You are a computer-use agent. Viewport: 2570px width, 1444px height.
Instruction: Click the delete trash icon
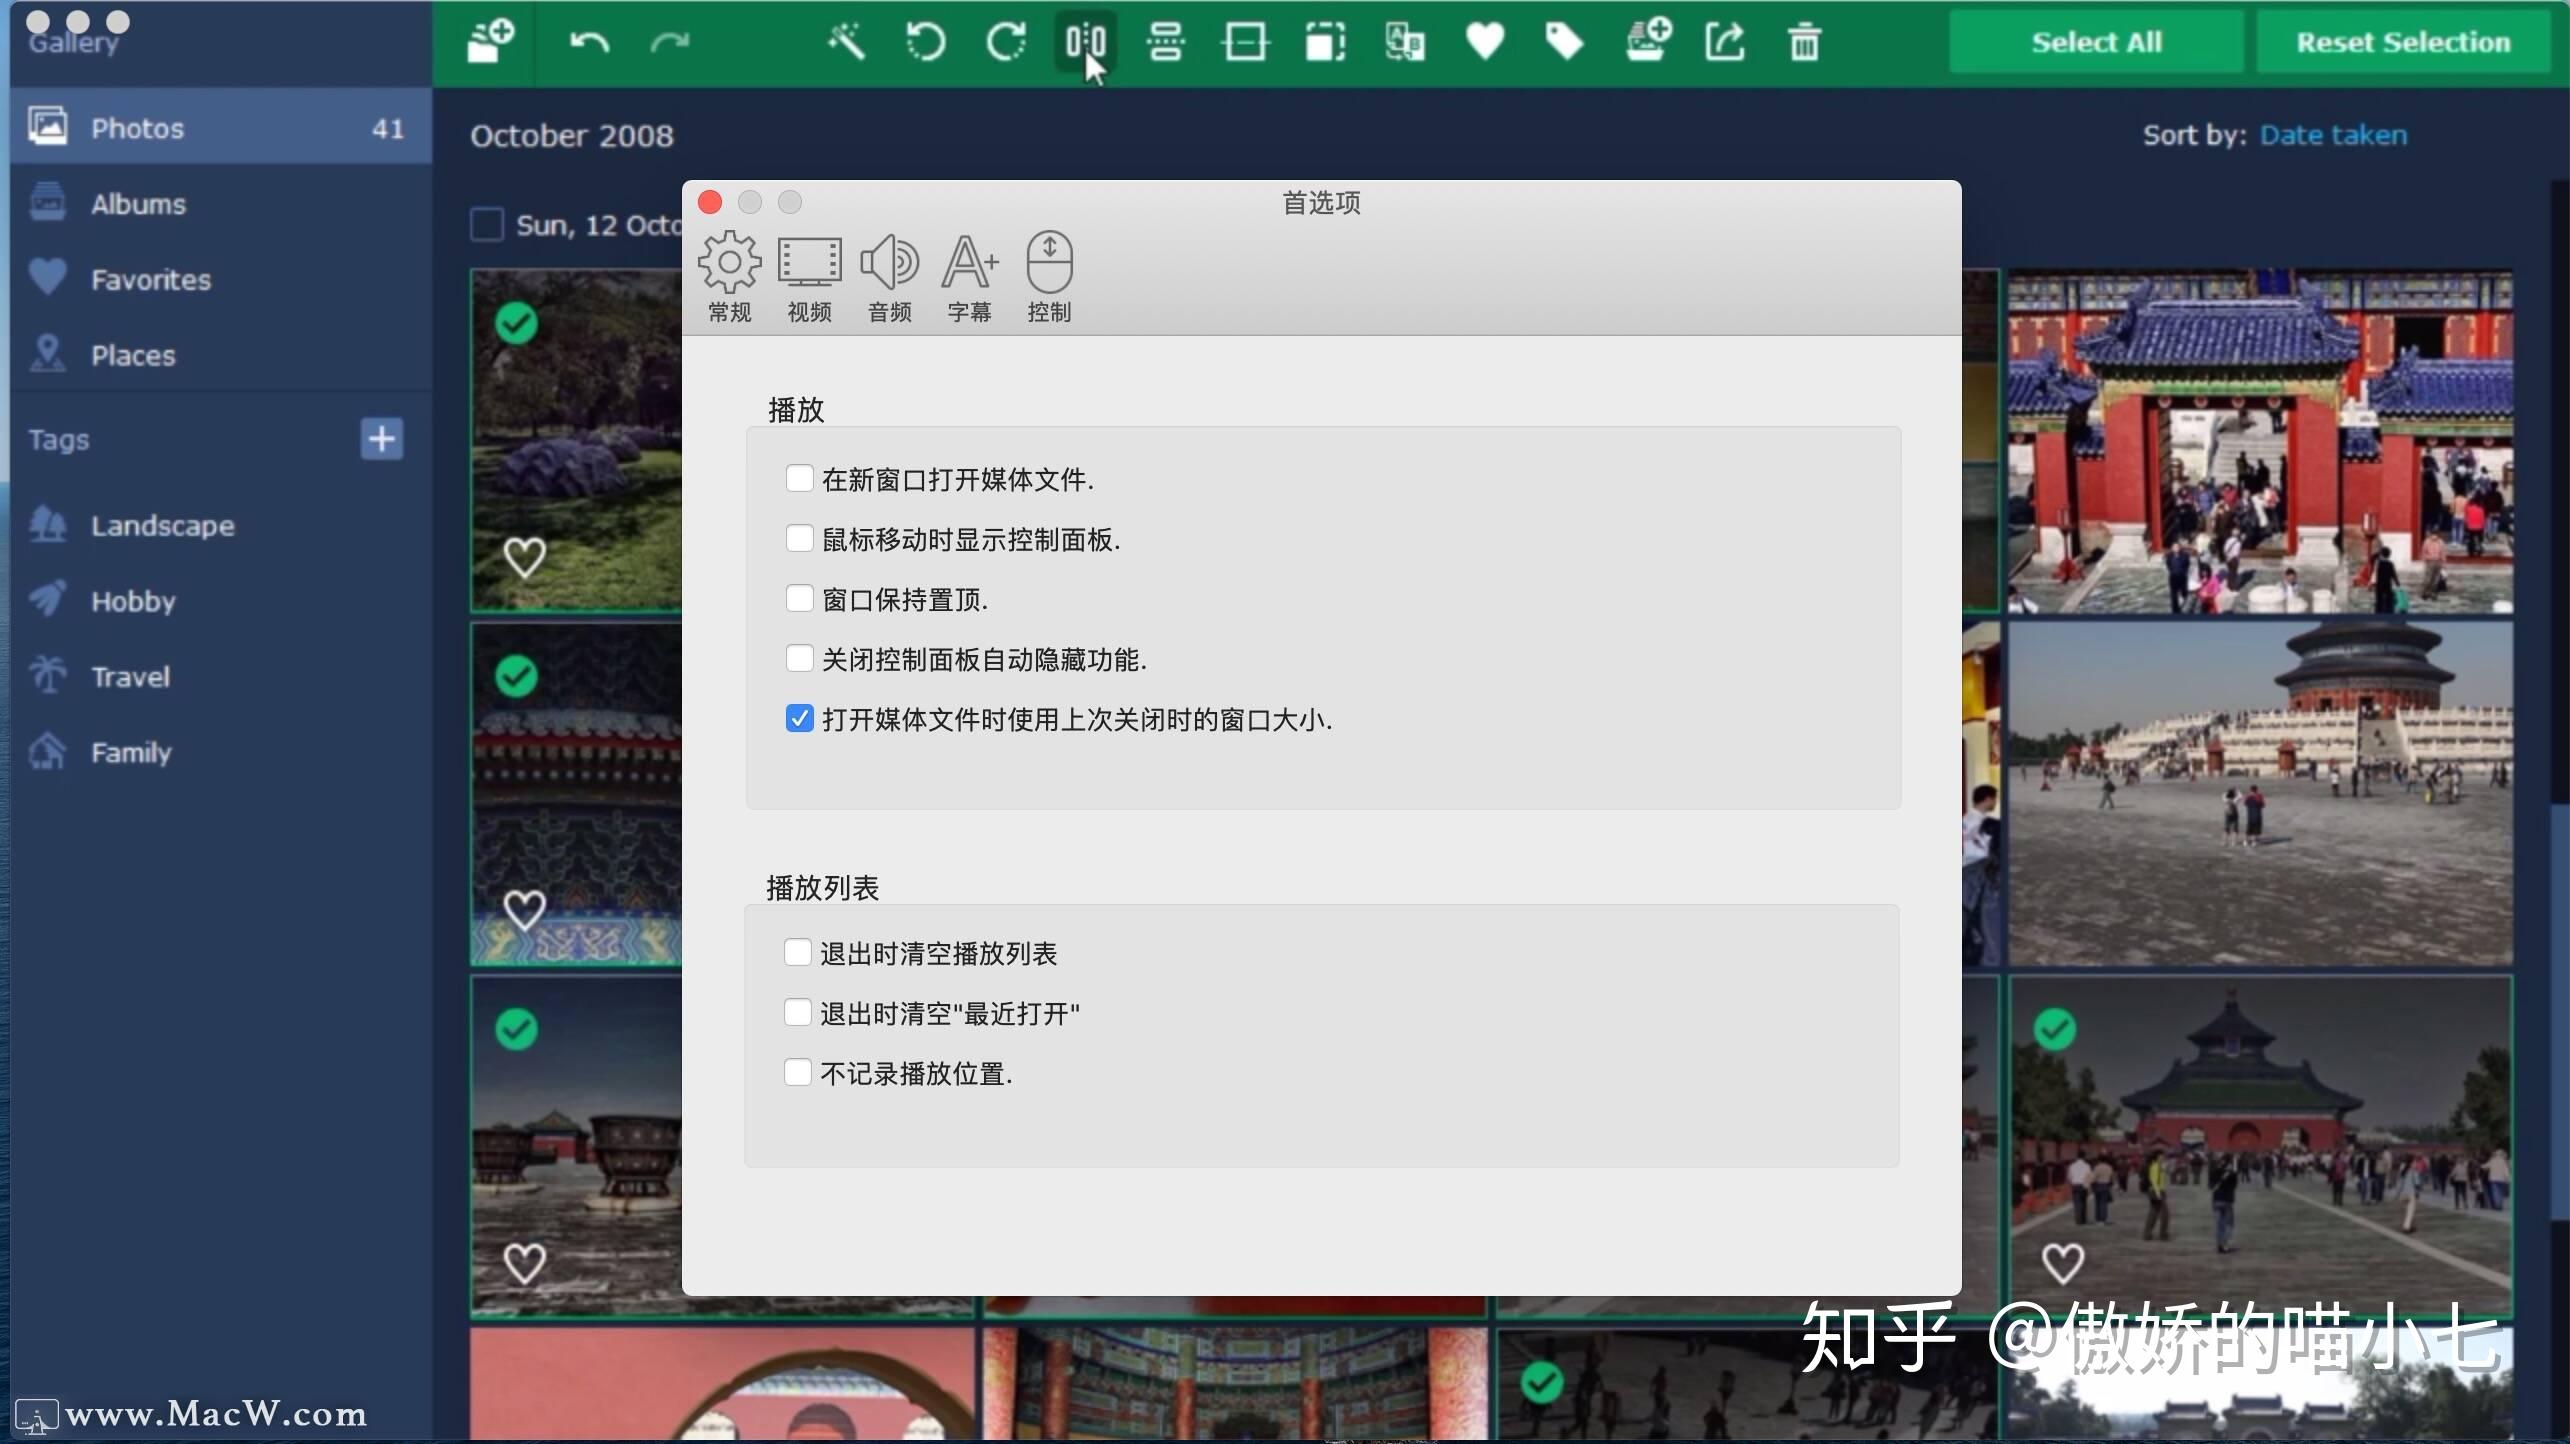point(1803,42)
